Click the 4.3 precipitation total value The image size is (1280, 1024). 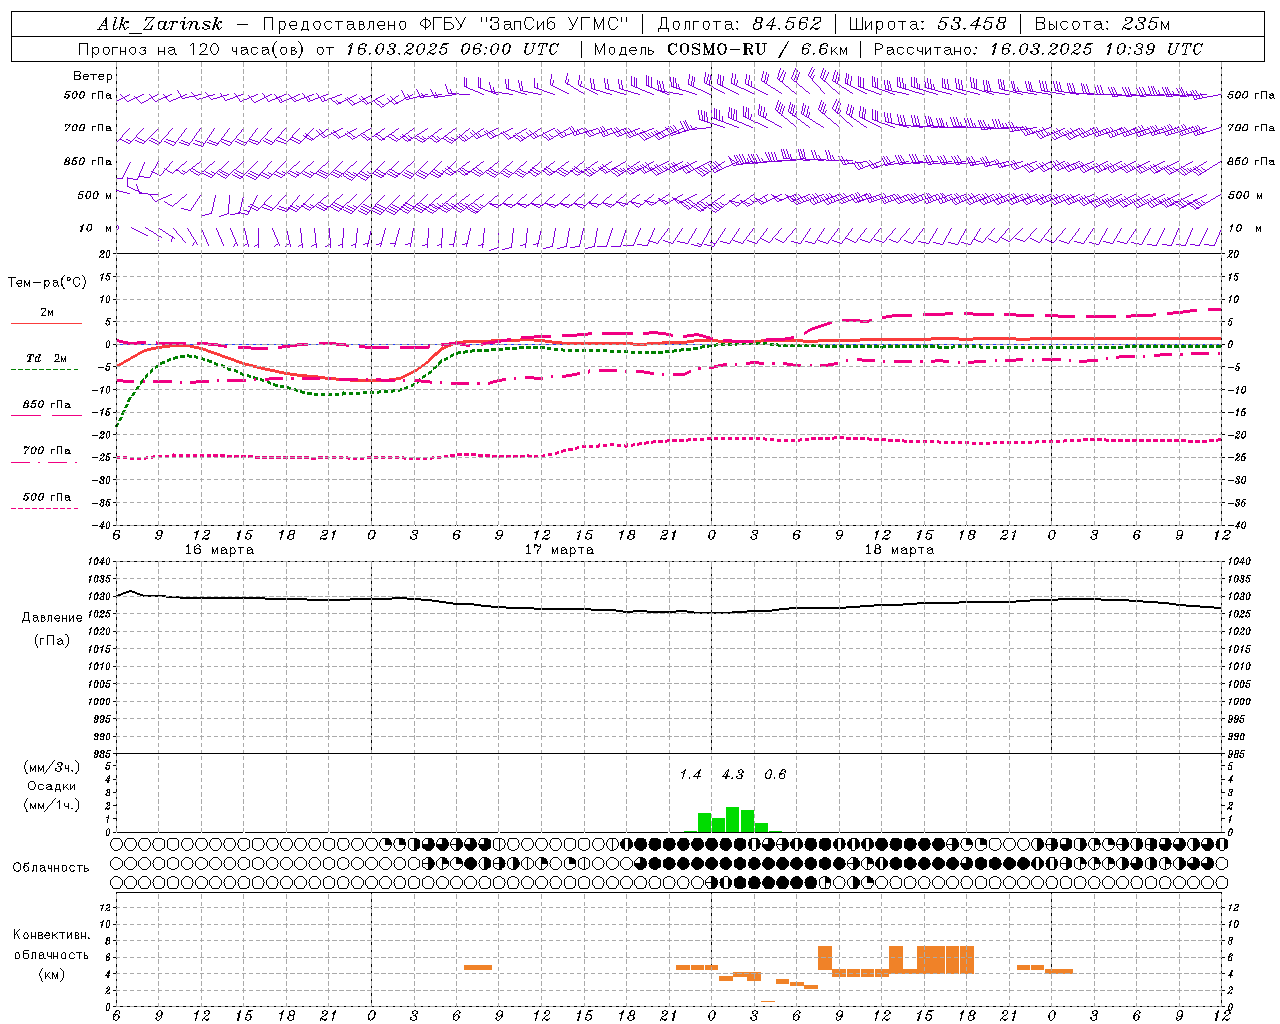coord(733,774)
